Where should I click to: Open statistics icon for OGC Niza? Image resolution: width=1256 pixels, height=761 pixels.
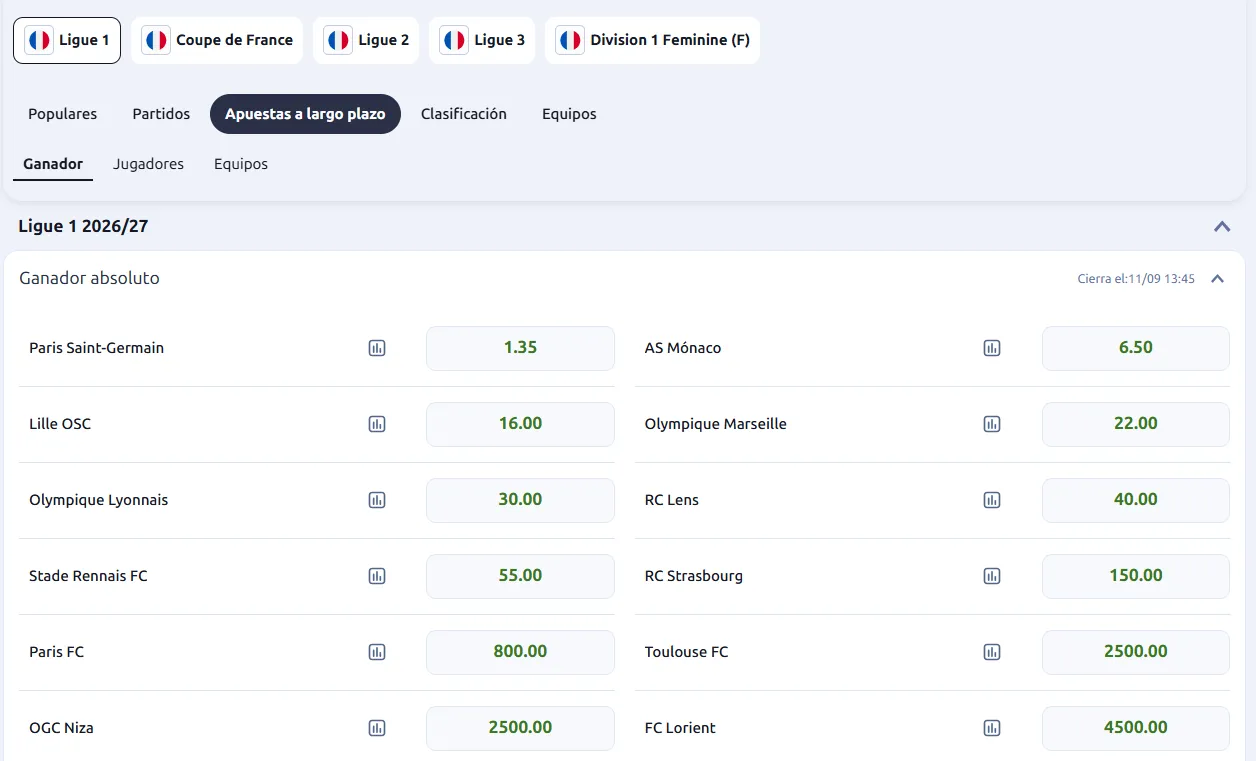pyautogui.click(x=377, y=728)
